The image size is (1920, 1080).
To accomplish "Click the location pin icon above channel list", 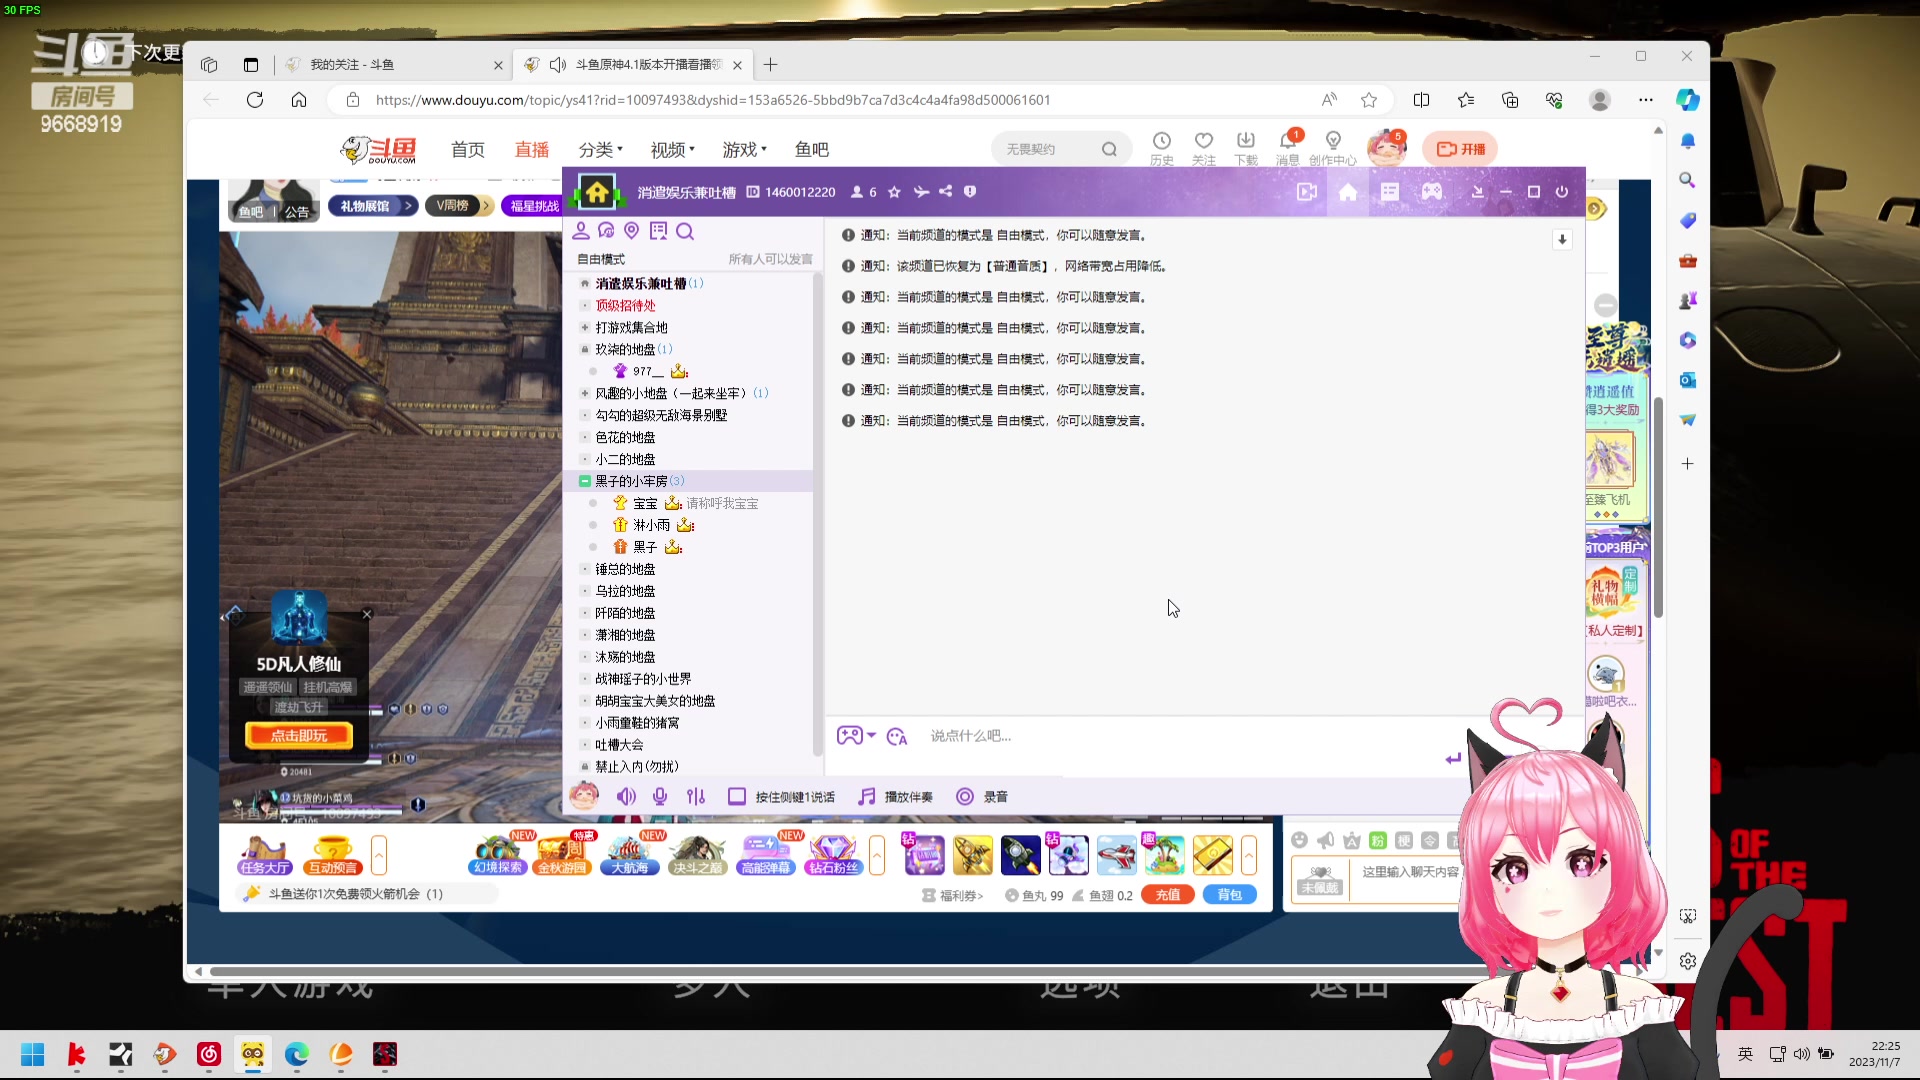I will [x=631, y=231].
